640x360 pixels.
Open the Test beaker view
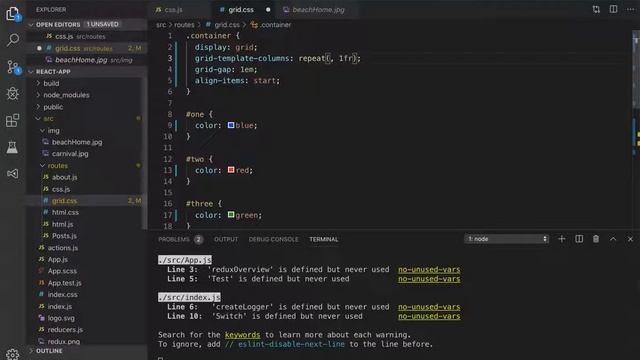(13, 147)
